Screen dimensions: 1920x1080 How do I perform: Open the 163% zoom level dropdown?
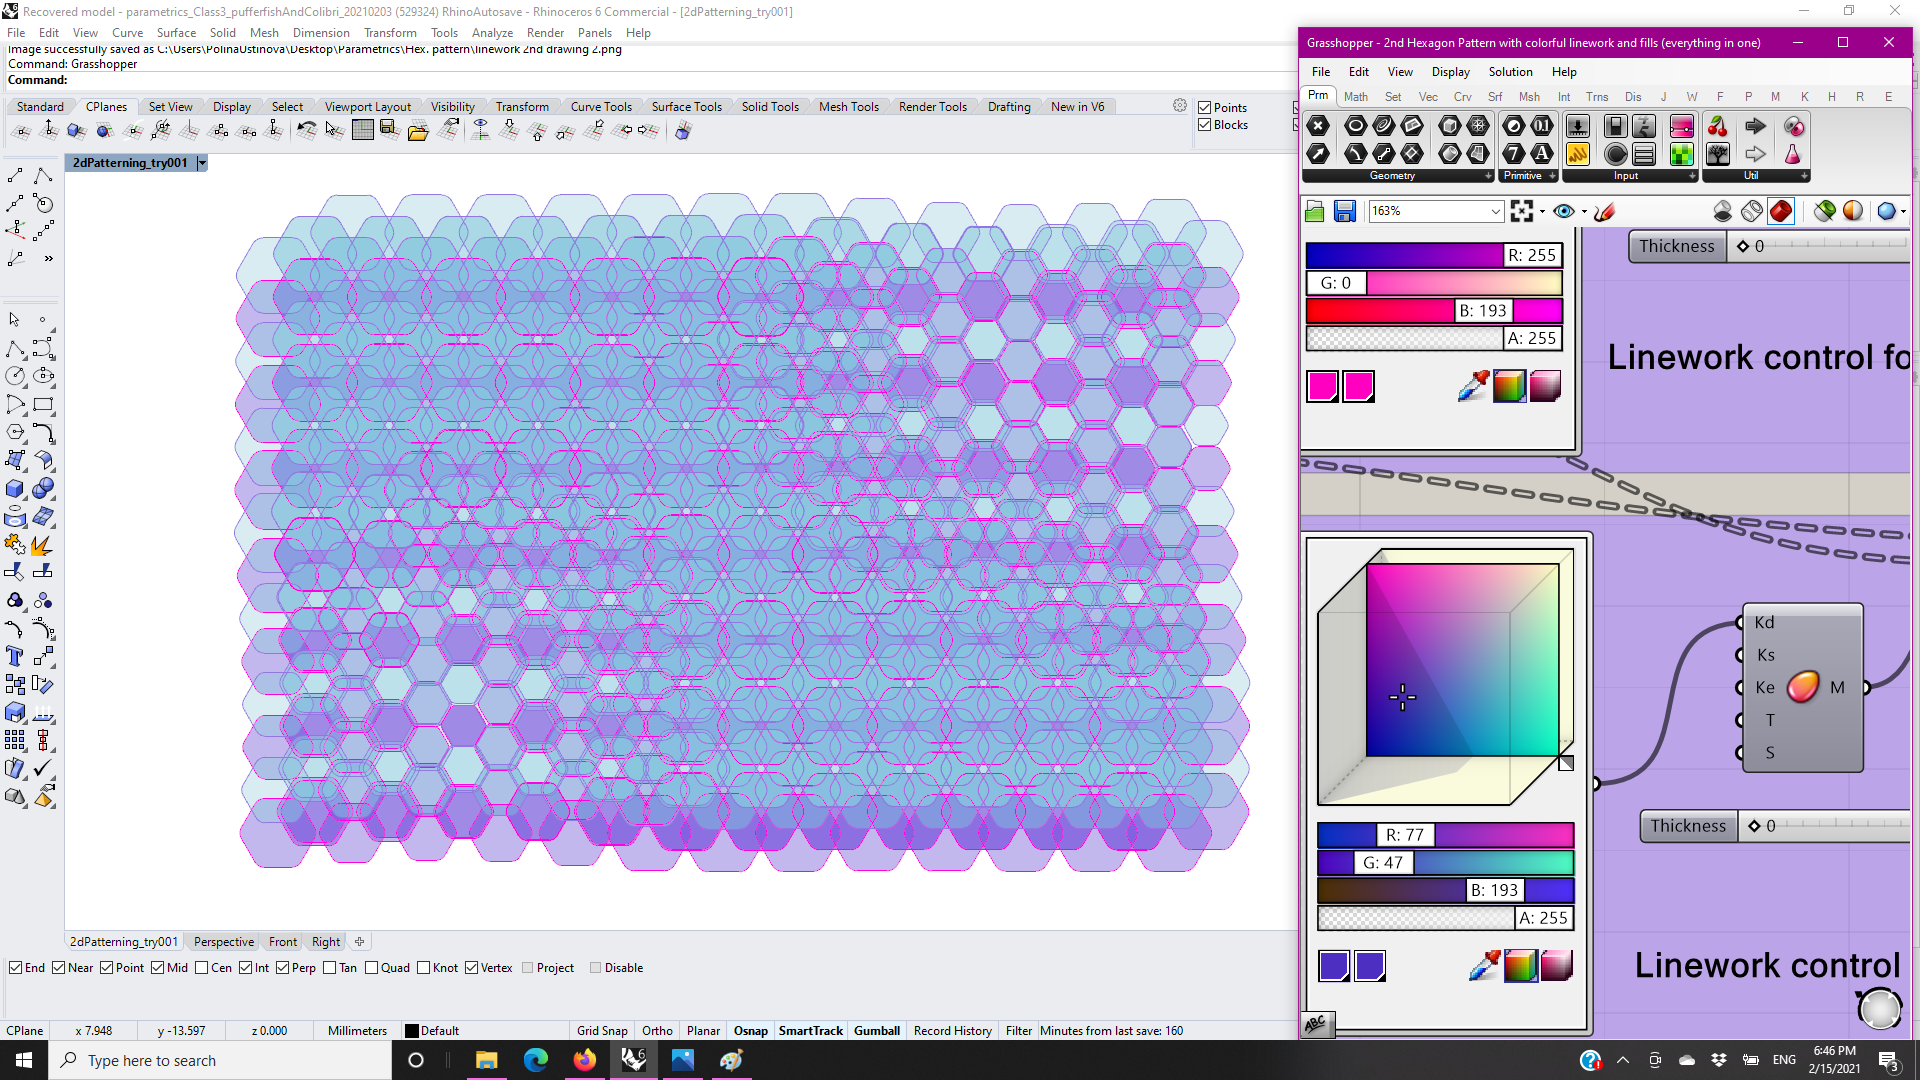[1495, 211]
